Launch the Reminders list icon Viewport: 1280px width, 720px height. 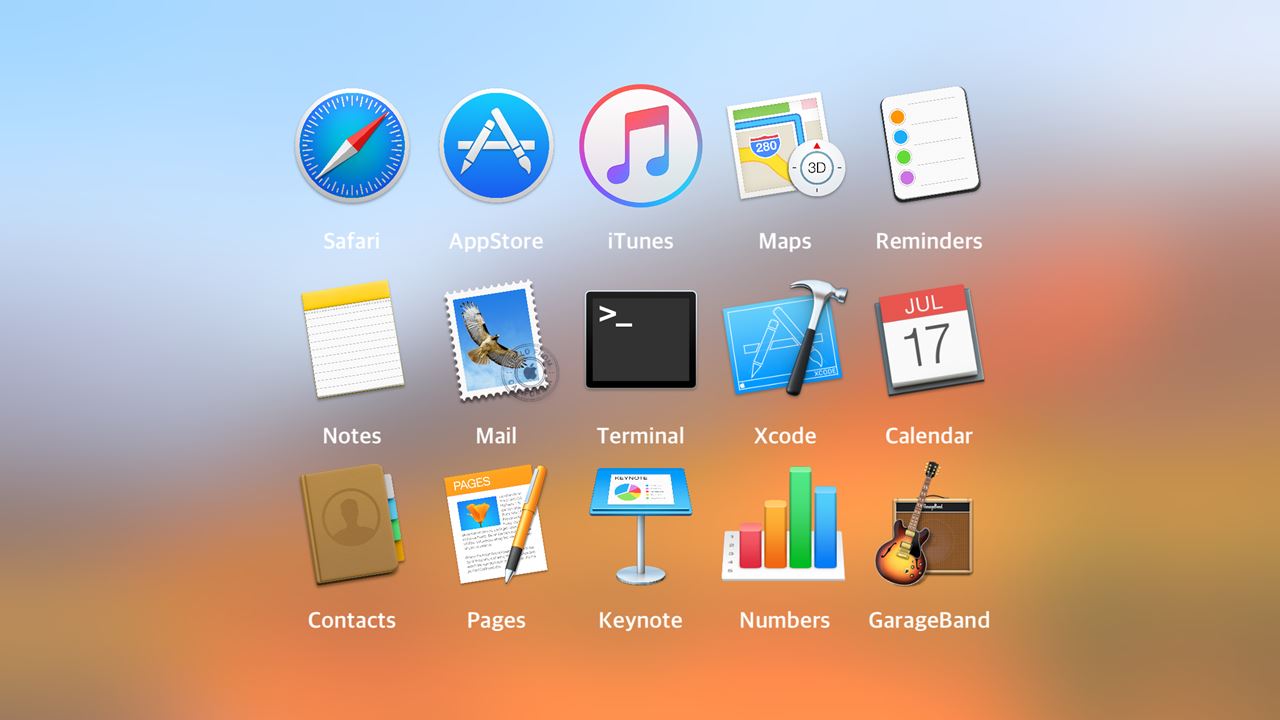pos(930,144)
